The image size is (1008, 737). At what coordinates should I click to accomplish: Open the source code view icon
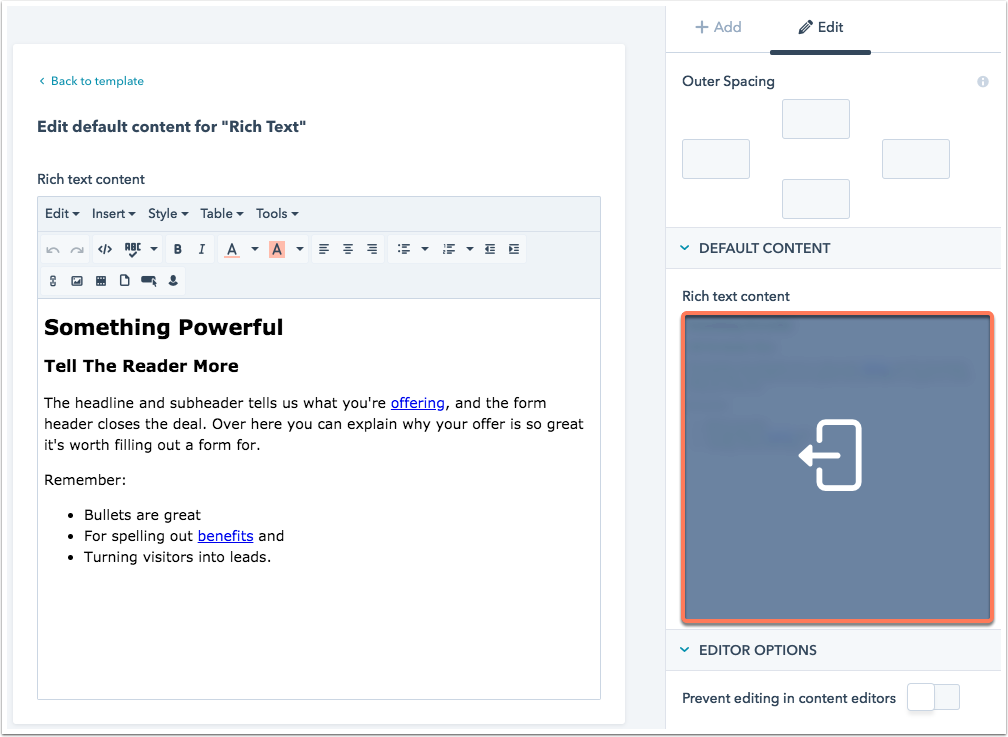(105, 249)
